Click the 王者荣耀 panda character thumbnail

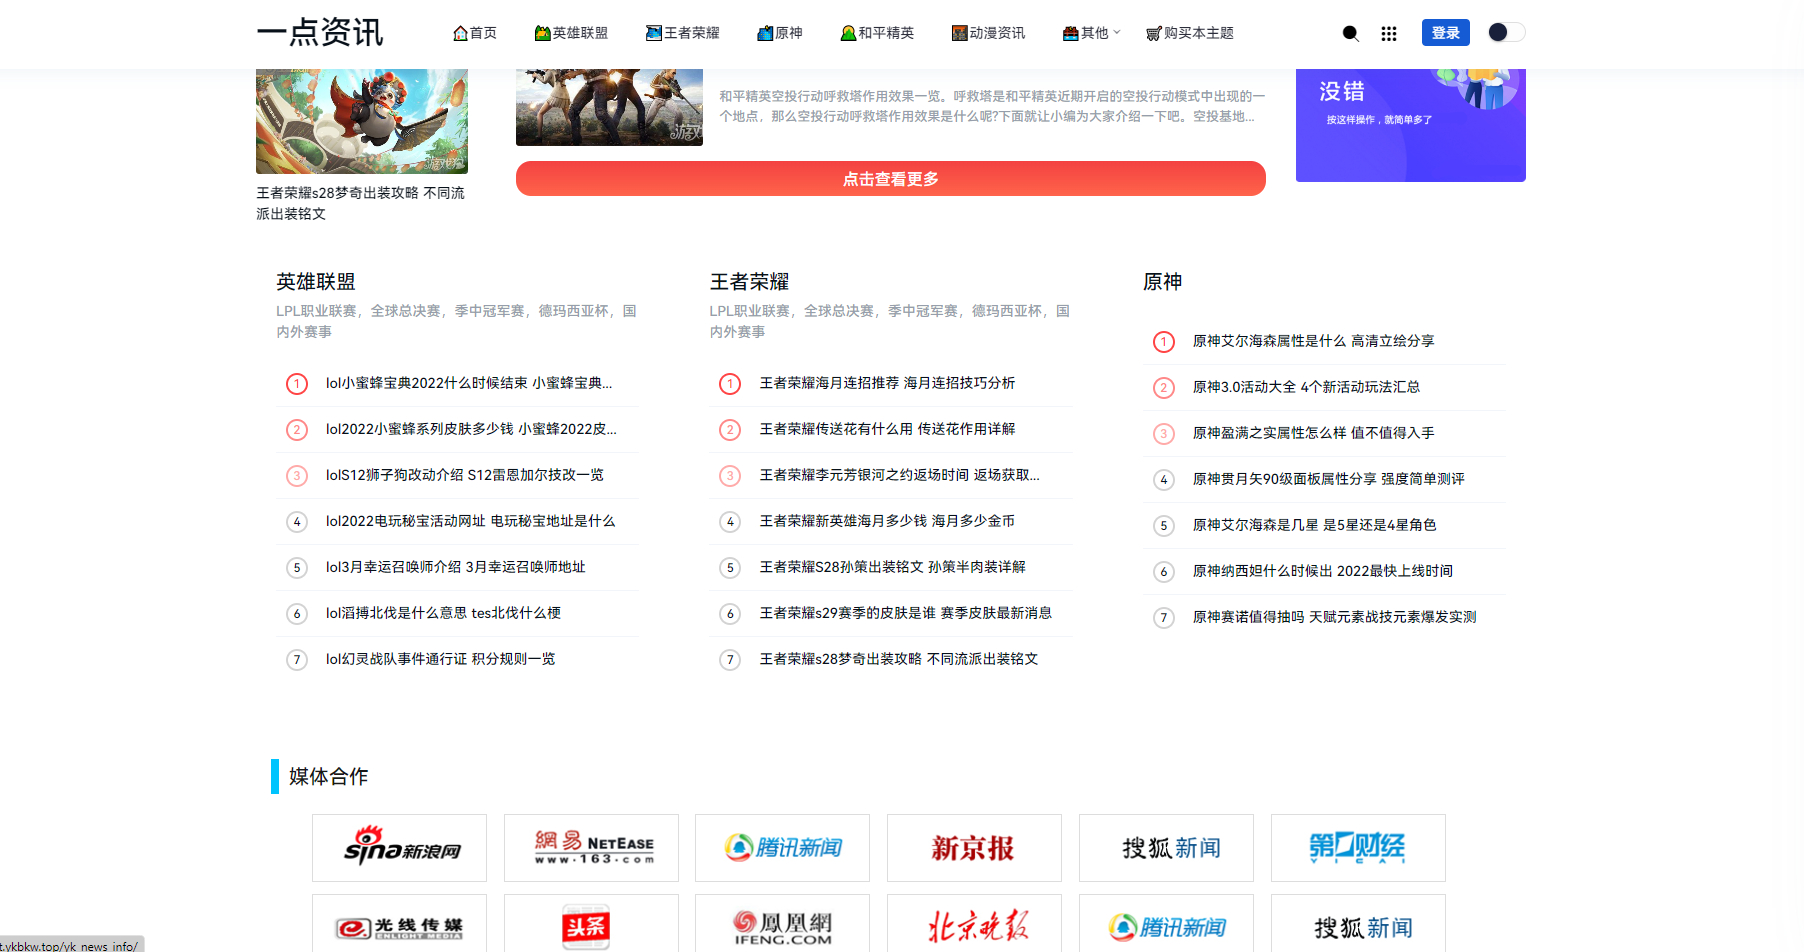click(x=361, y=120)
